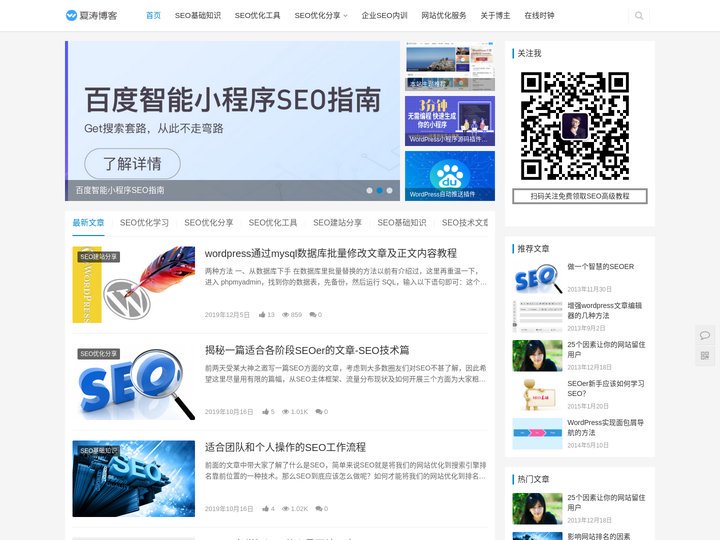Click the comment bubble floating icon
720x540 pixels.
click(x=705, y=335)
